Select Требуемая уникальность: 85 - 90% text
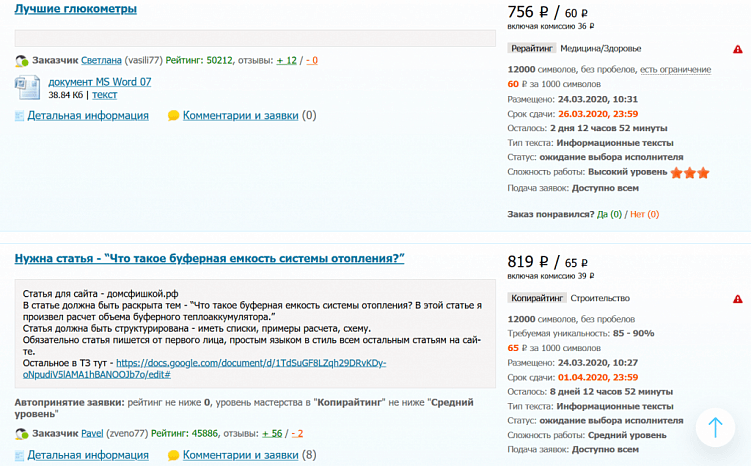This screenshot has width=751, height=466. (x=581, y=333)
